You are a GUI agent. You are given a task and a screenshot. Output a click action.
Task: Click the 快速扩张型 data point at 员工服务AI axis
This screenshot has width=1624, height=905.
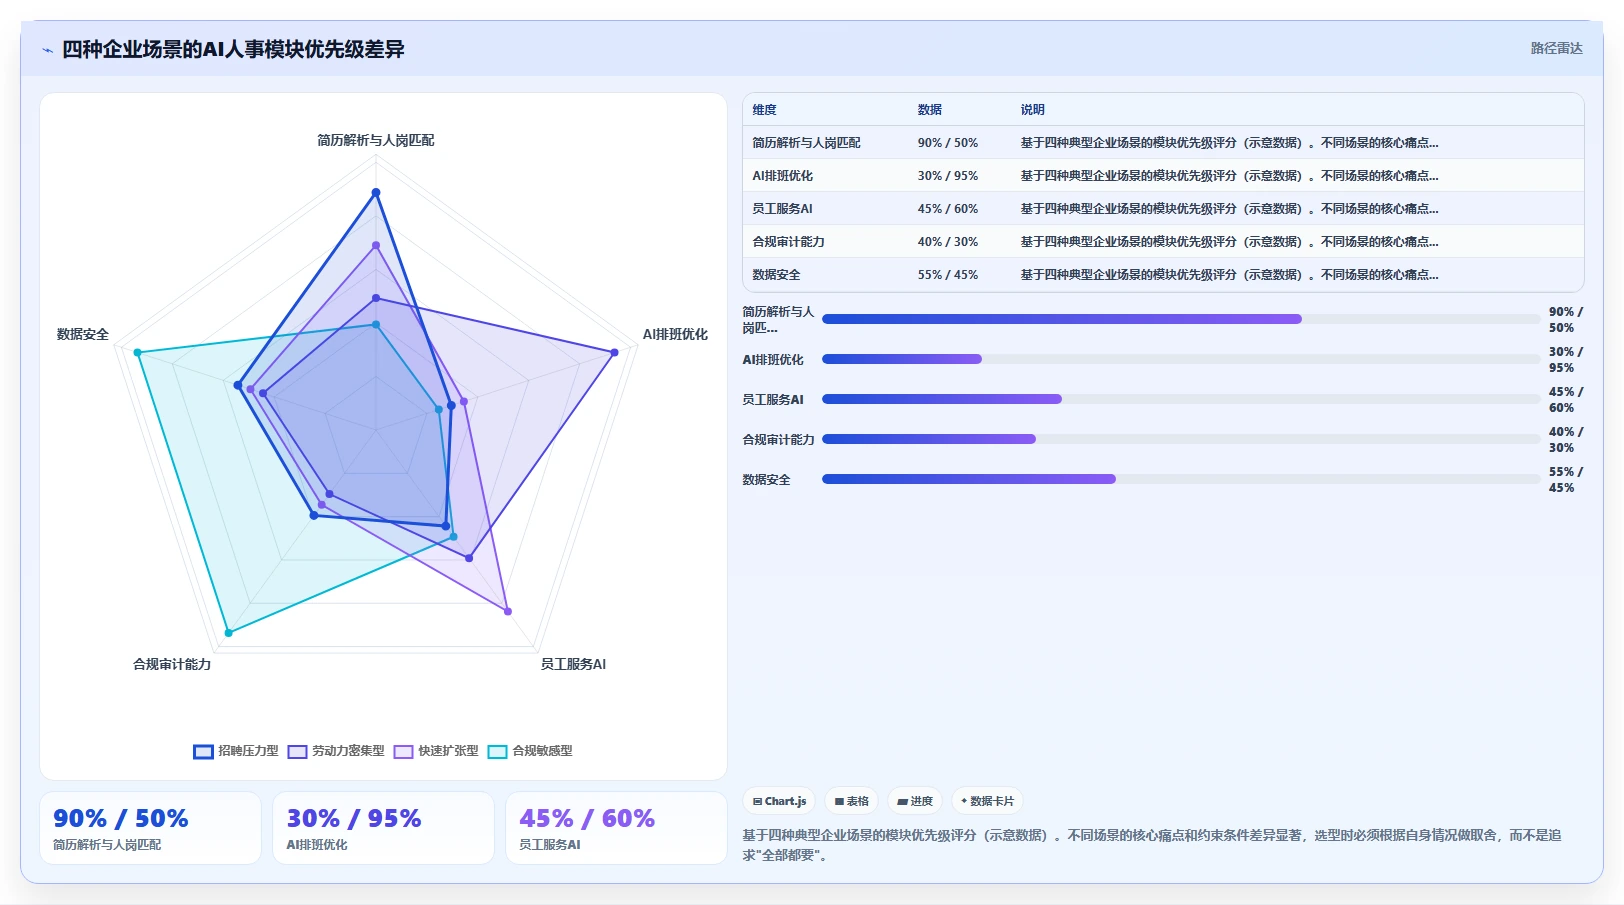pos(508,611)
